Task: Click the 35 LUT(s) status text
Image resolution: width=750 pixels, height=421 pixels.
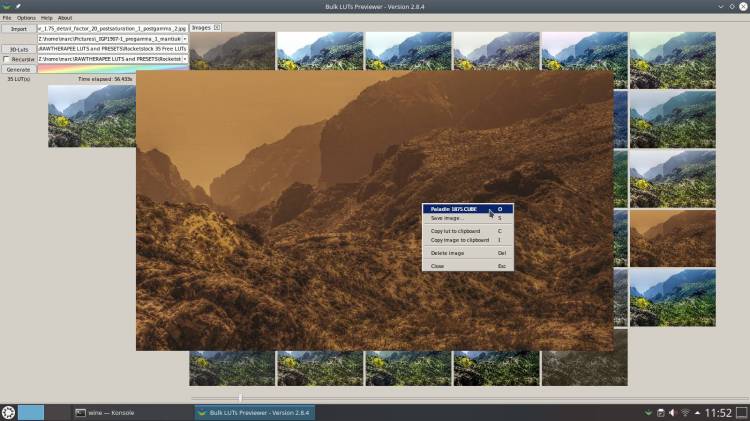Action: (19, 79)
